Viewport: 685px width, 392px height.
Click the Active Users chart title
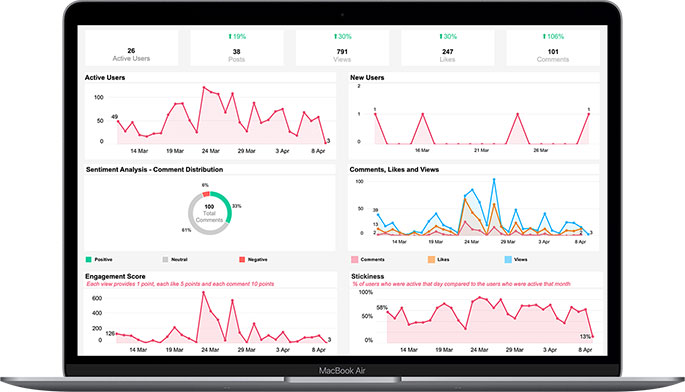105,77
